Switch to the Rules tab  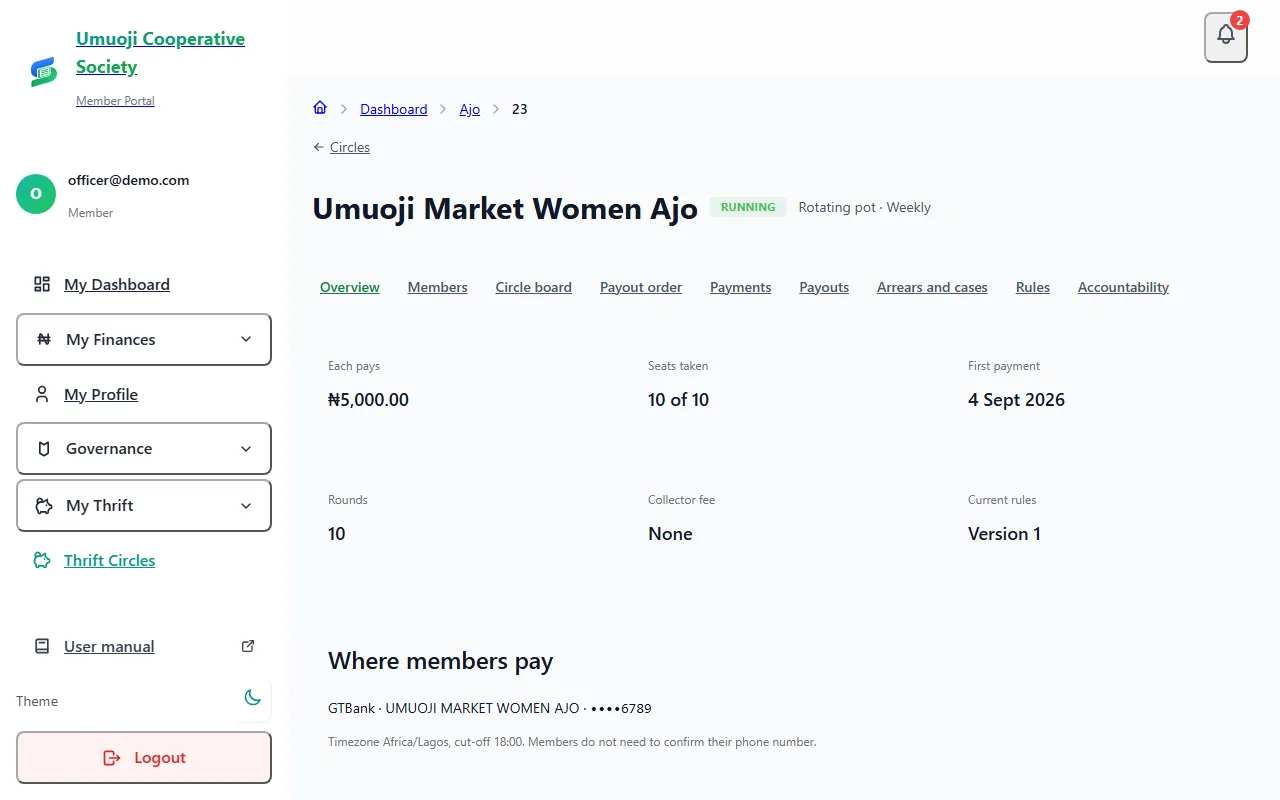(x=1033, y=287)
